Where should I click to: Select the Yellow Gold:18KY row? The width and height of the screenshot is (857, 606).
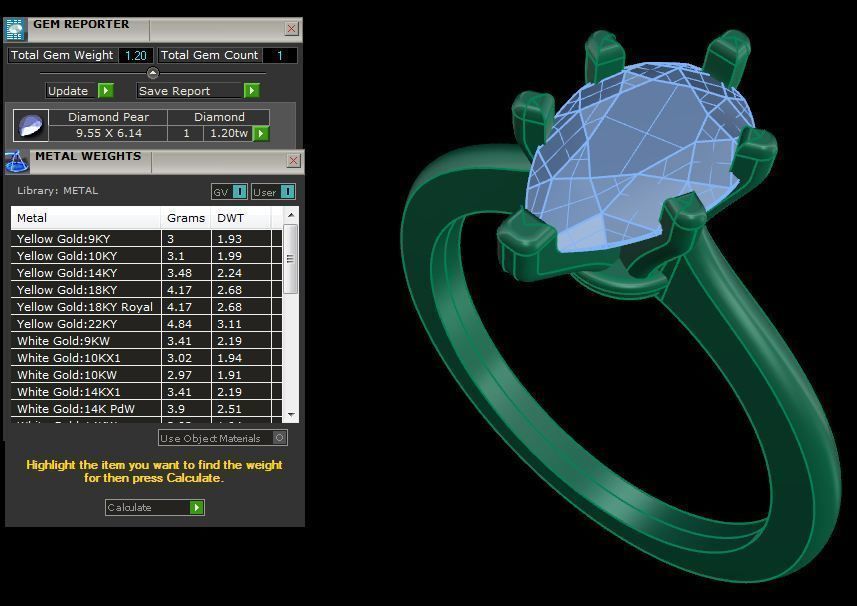pos(146,290)
